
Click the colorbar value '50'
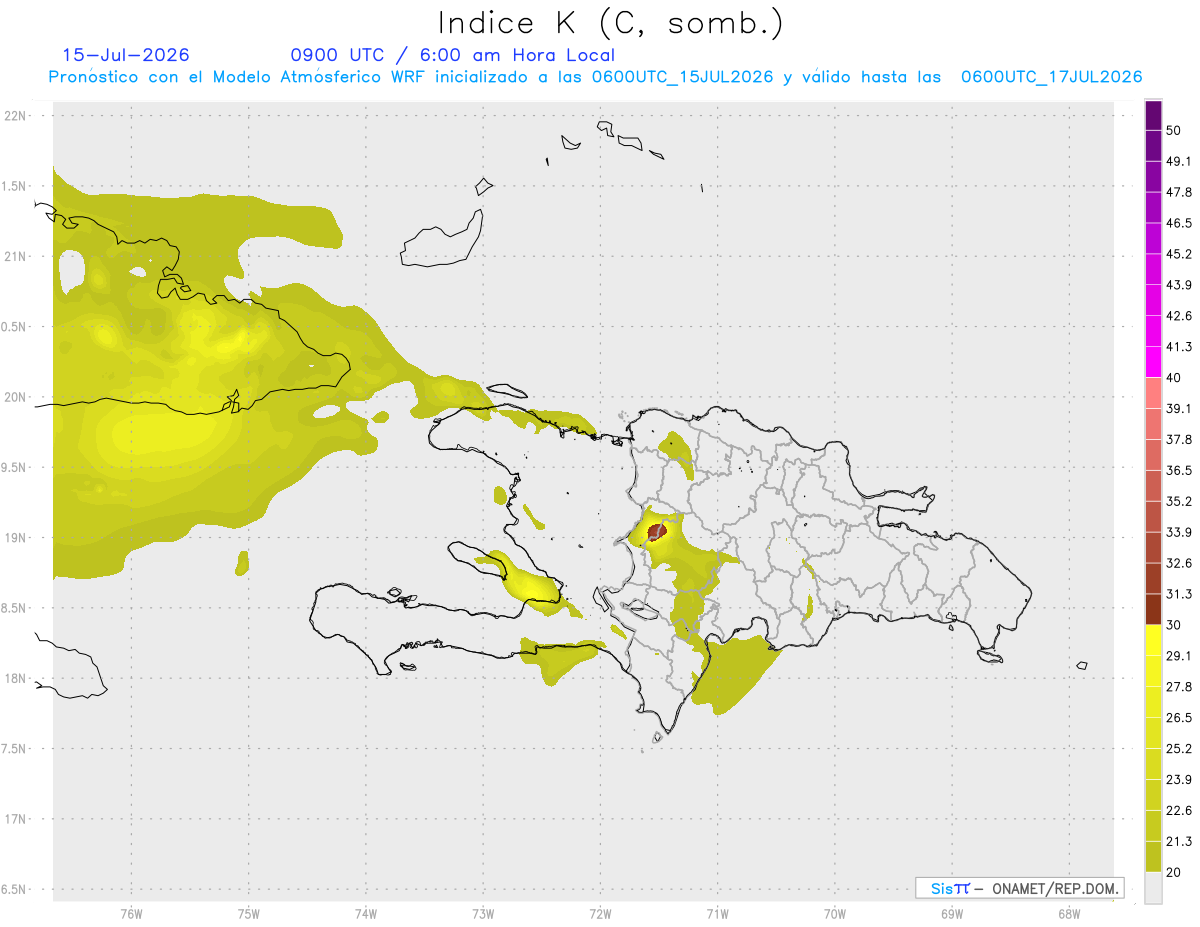(1173, 131)
